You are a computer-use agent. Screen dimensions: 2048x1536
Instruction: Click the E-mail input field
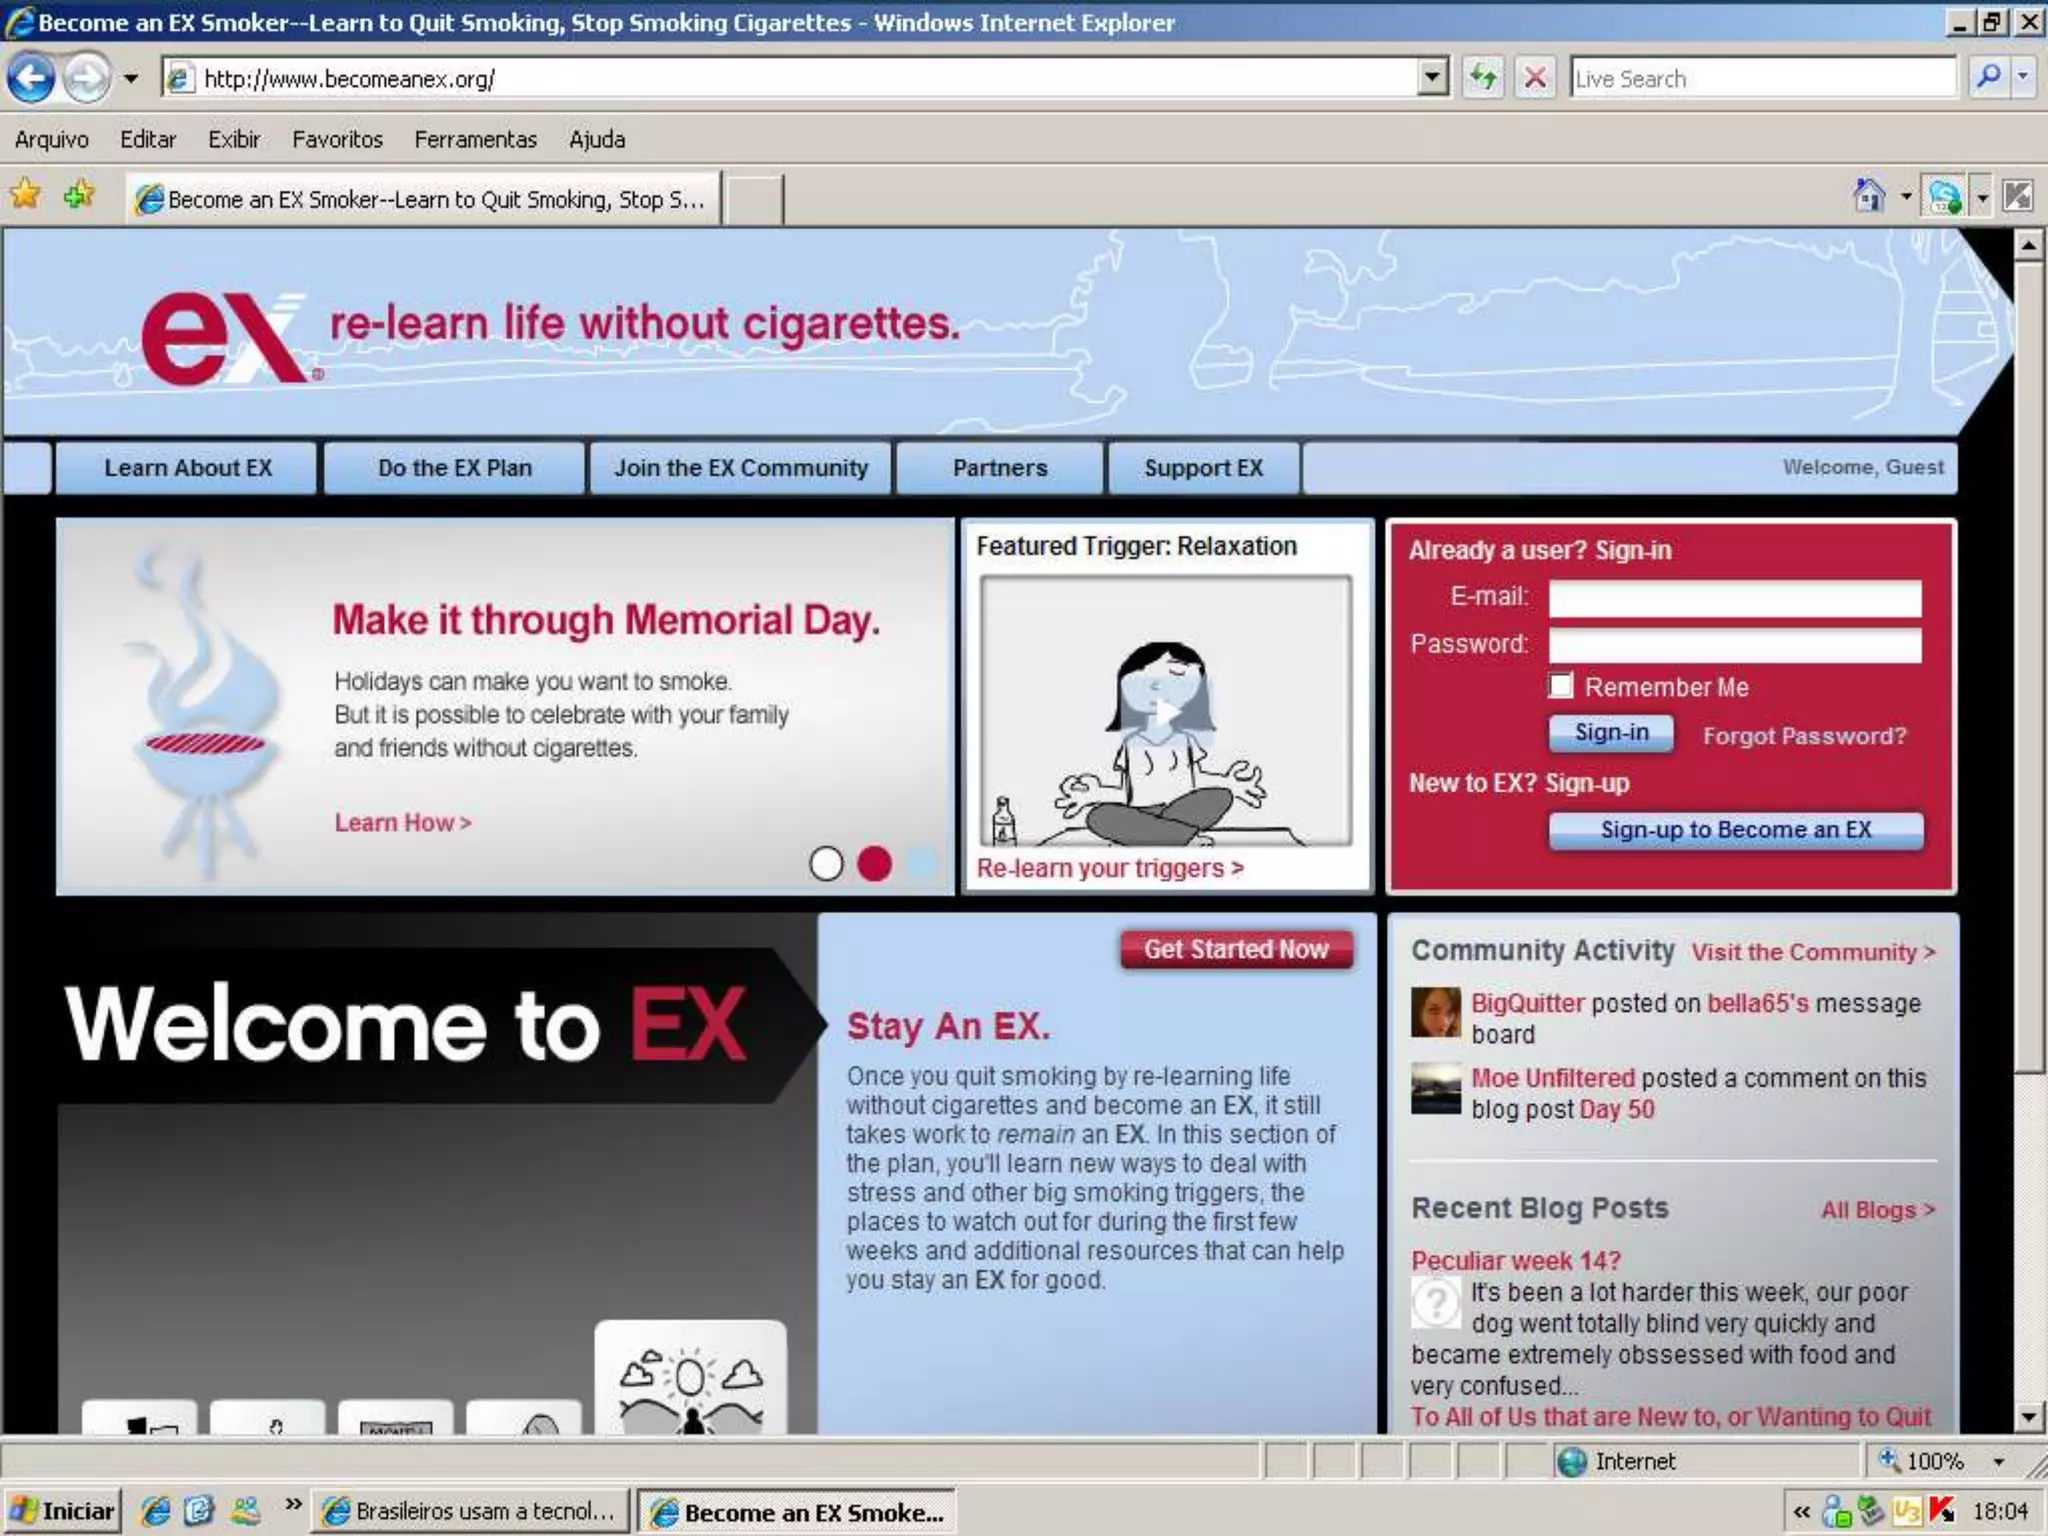(1735, 598)
